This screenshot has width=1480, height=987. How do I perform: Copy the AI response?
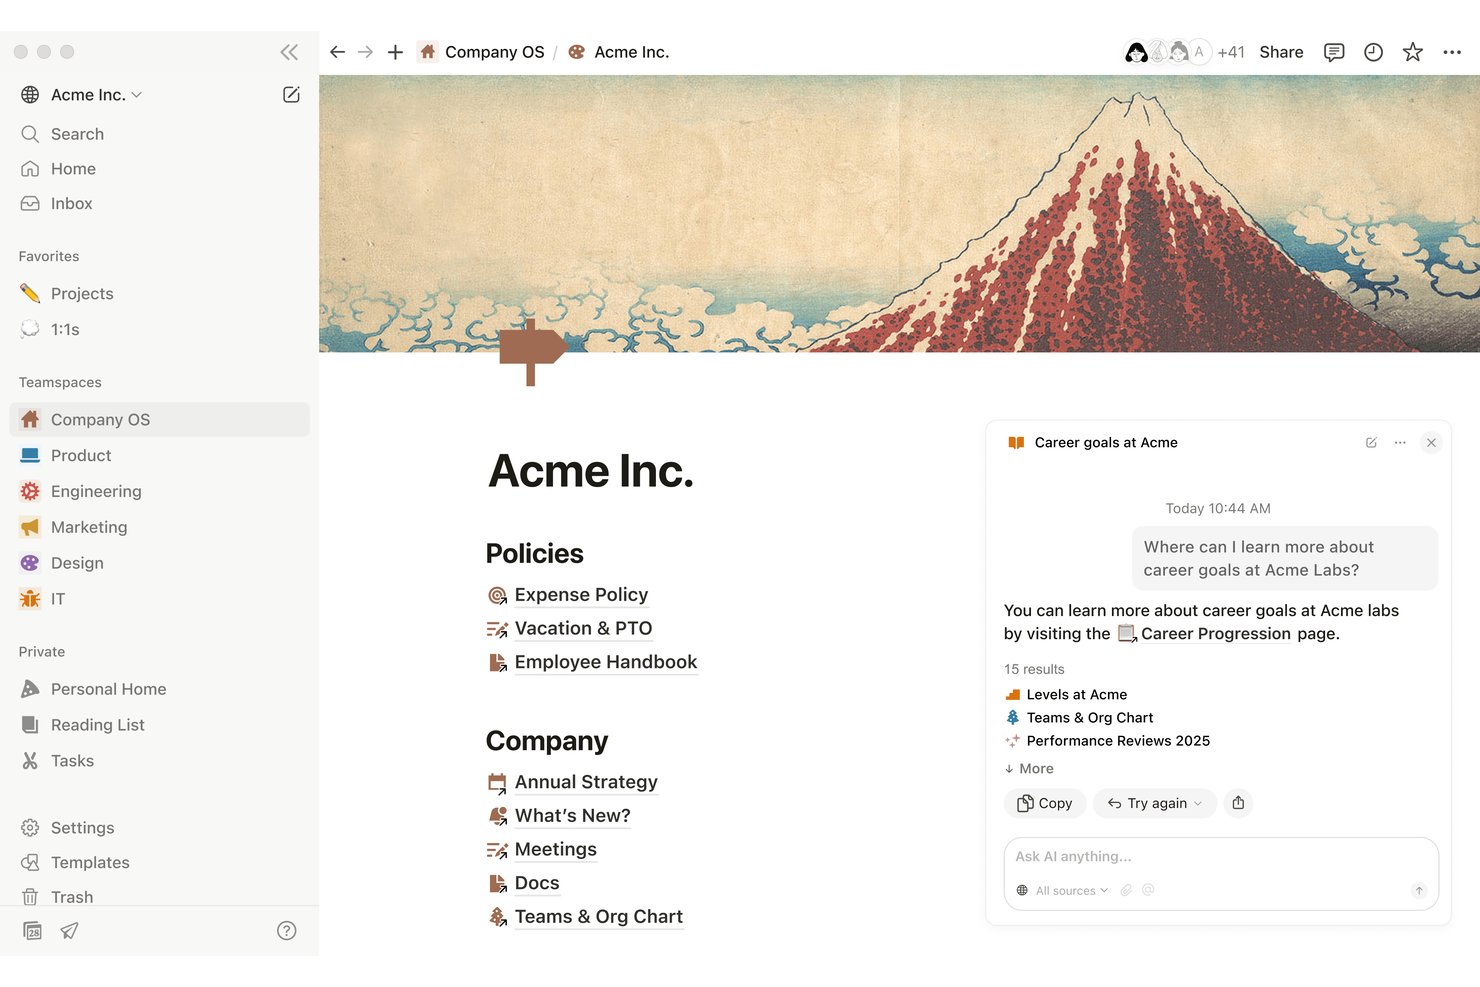[x=1044, y=803]
